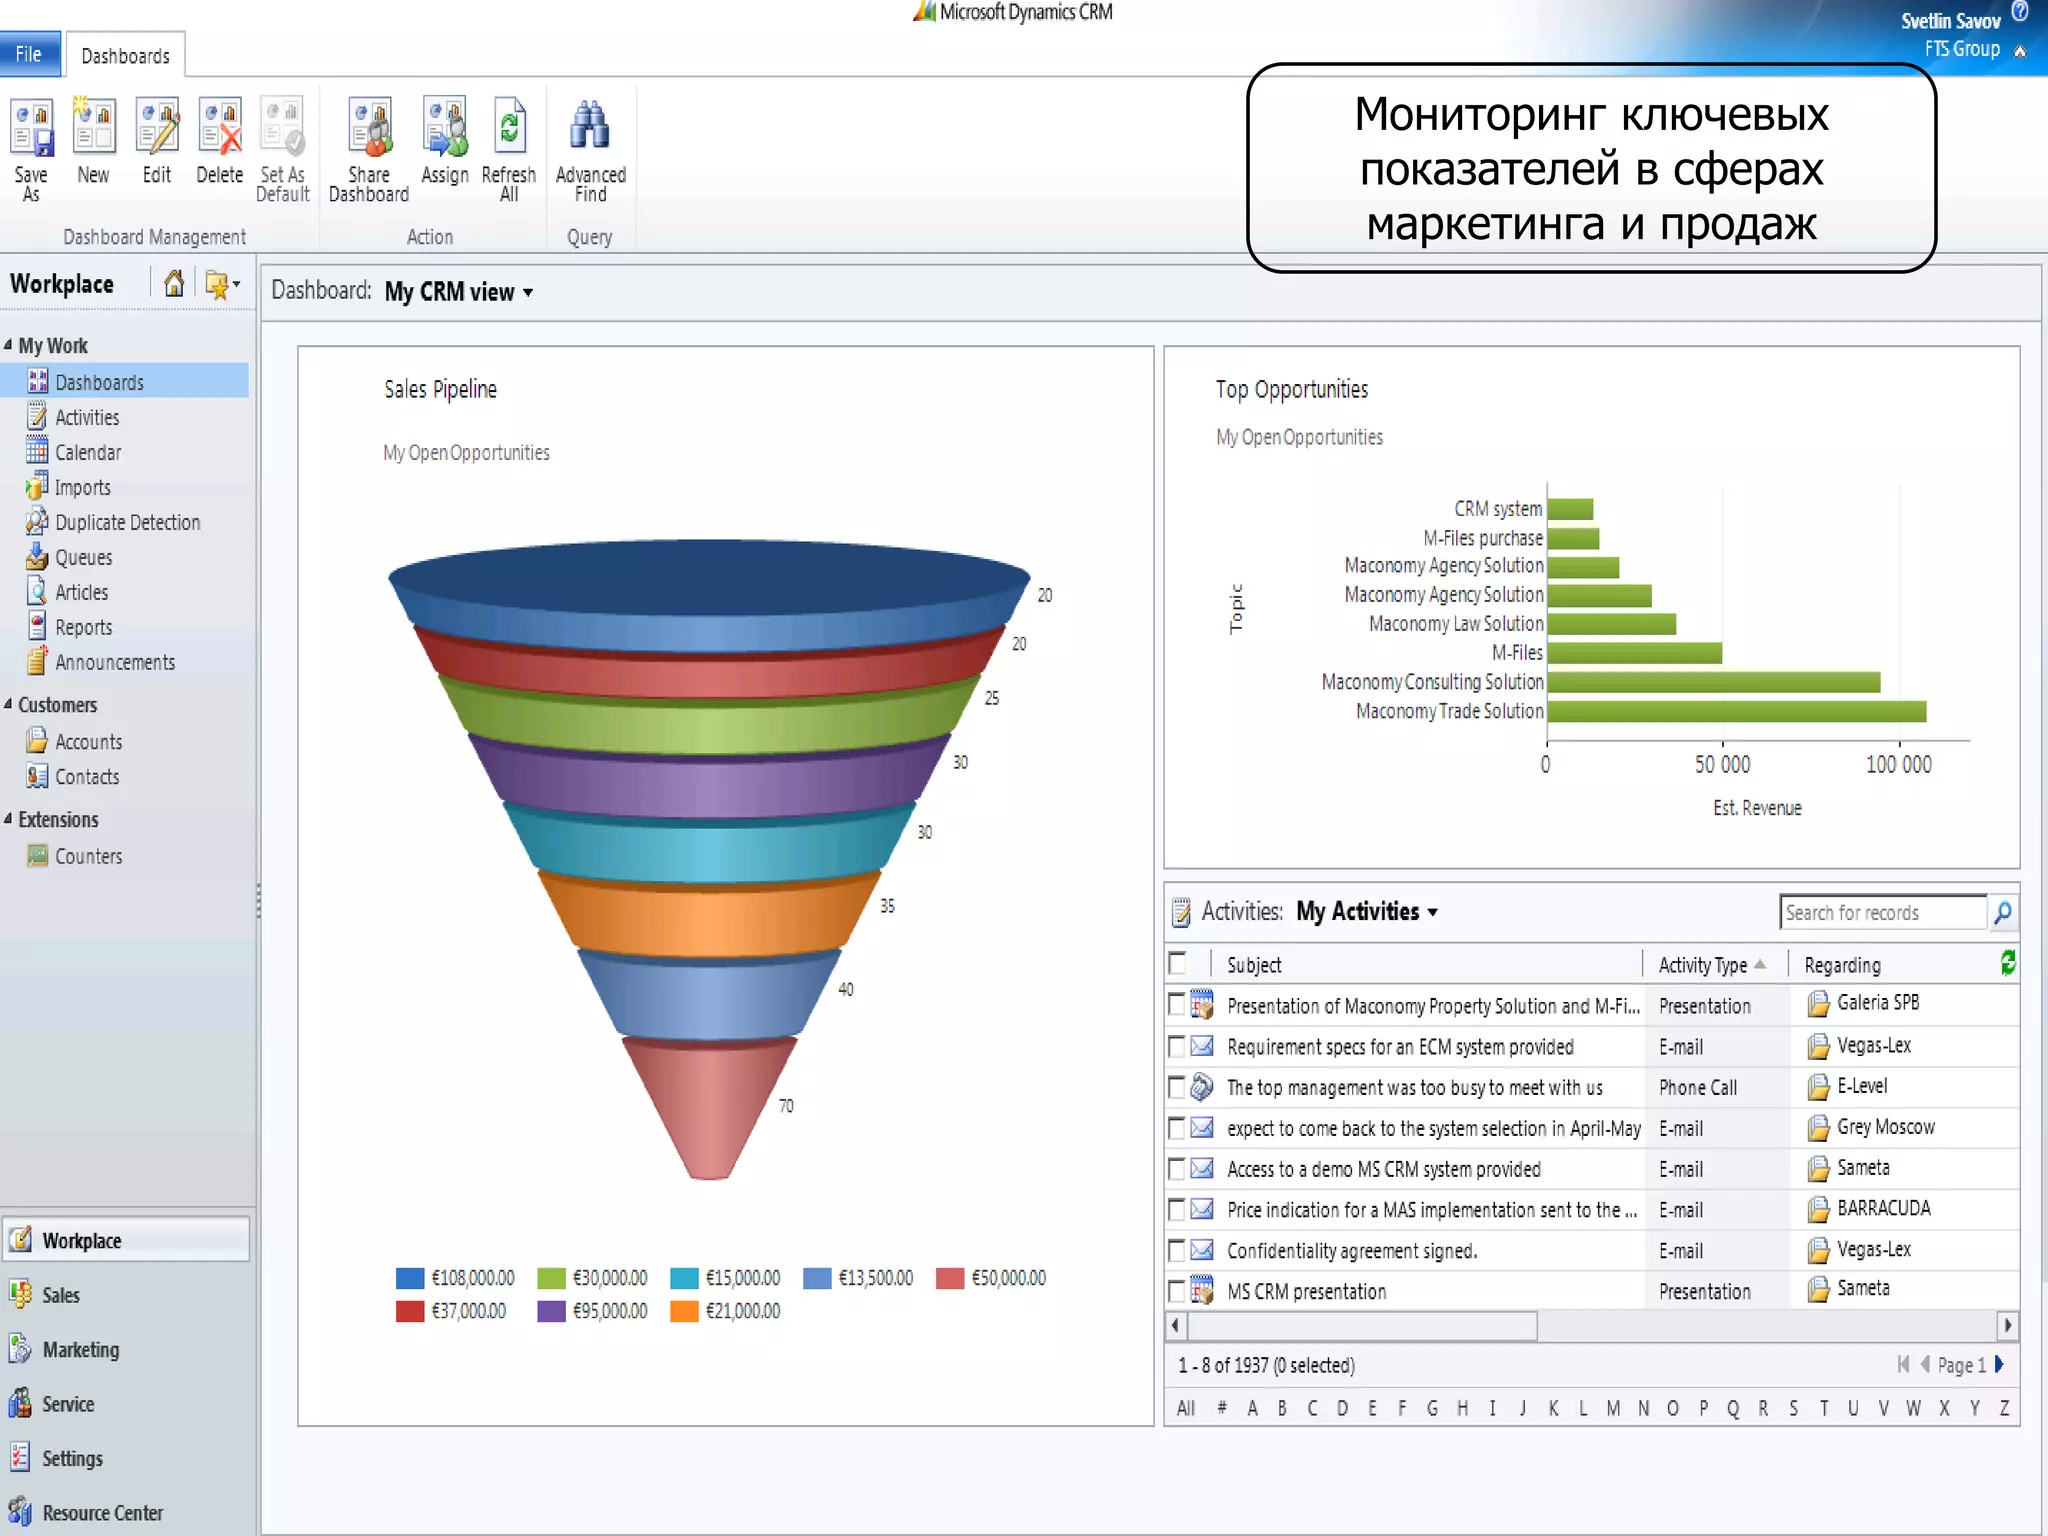Switch to the Marketing area
2048x1536 pixels.
point(80,1350)
